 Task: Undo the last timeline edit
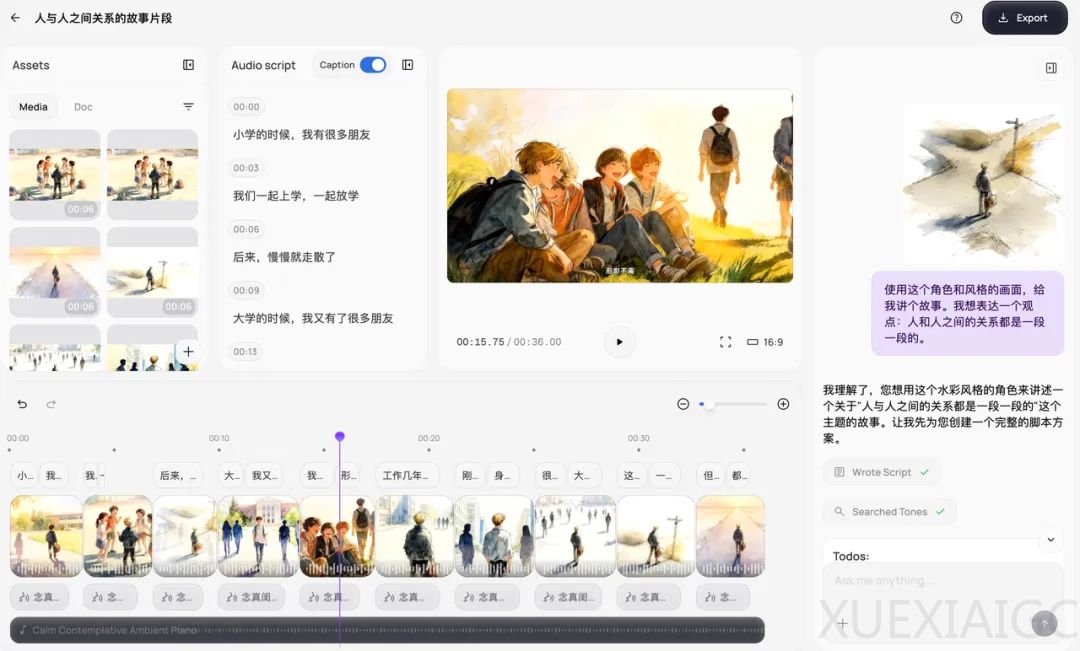21,402
